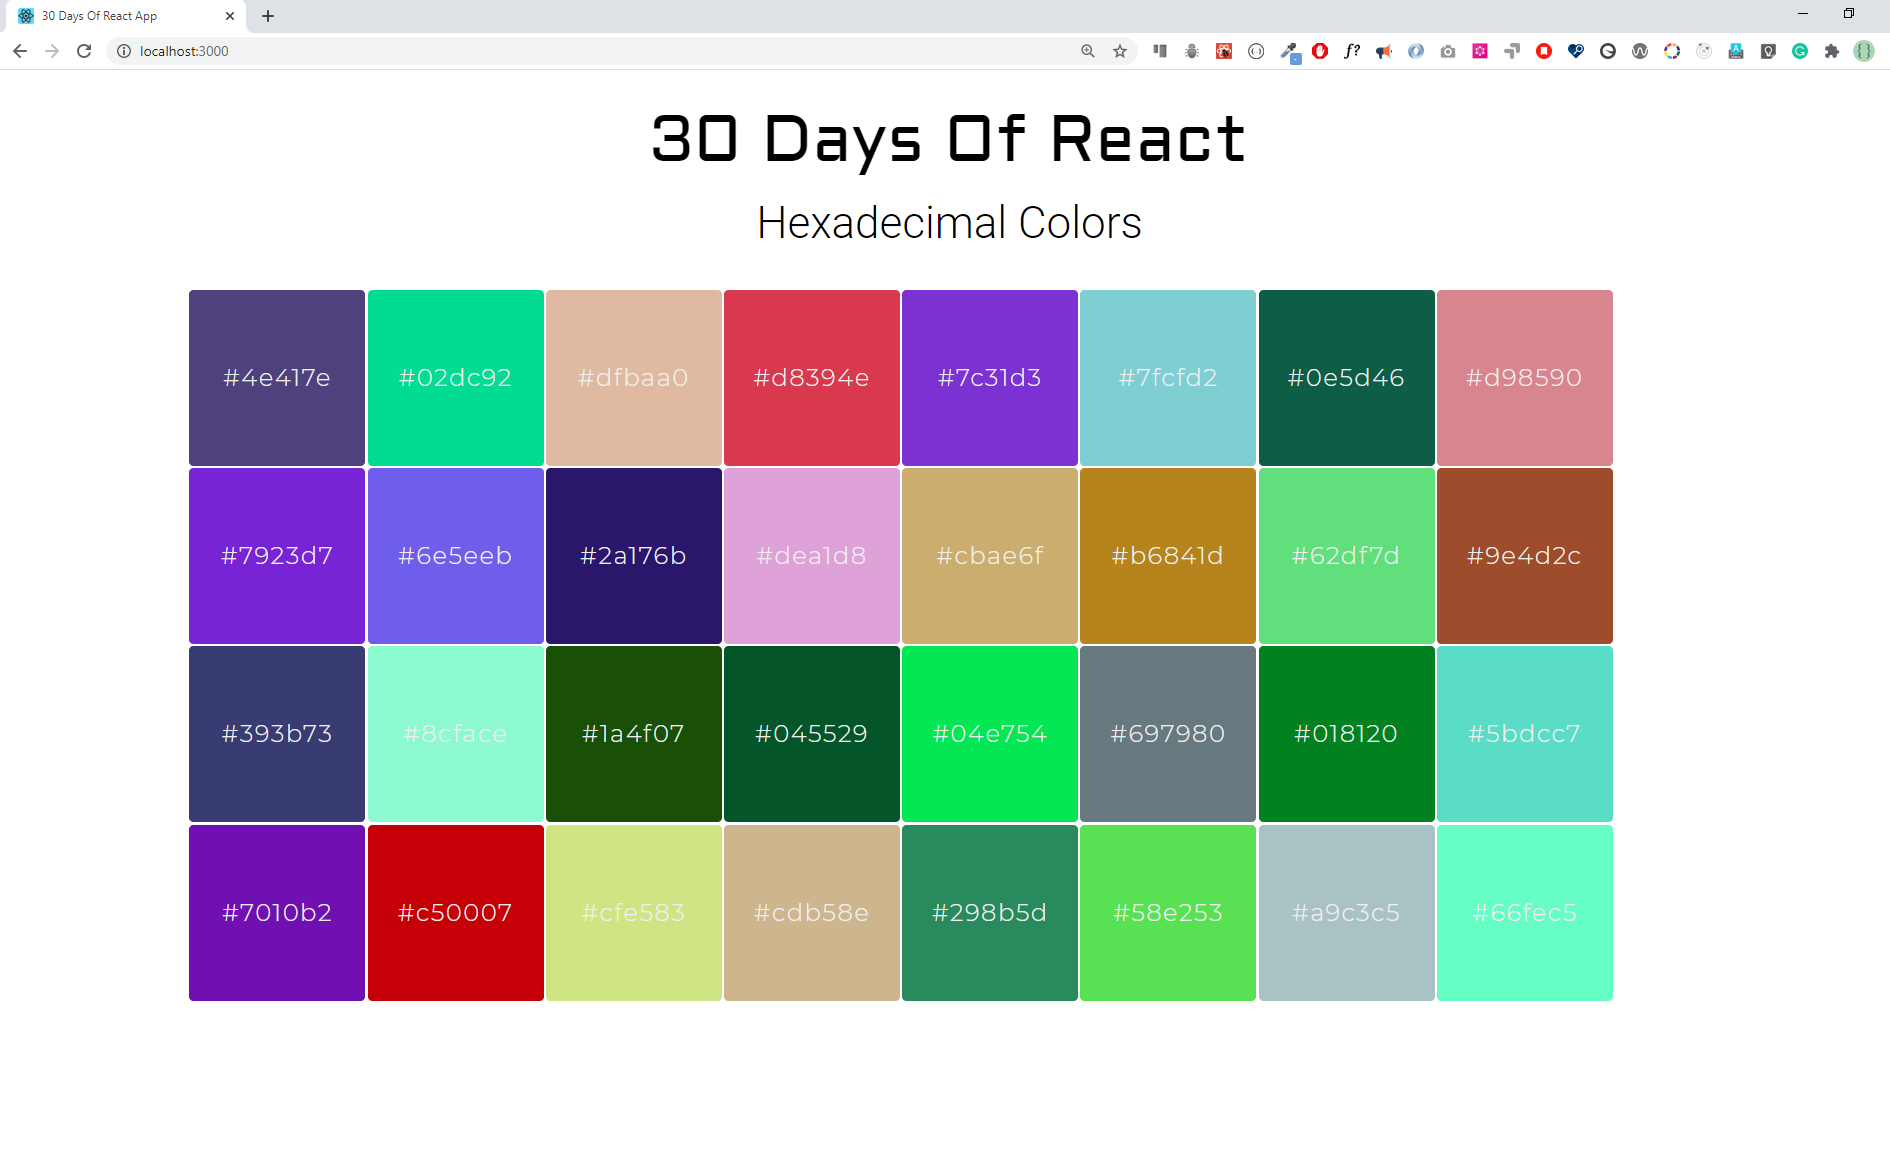Click the site information icon
Image resolution: width=1890 pixels, height=1156 pixels.
pos(124,51)
